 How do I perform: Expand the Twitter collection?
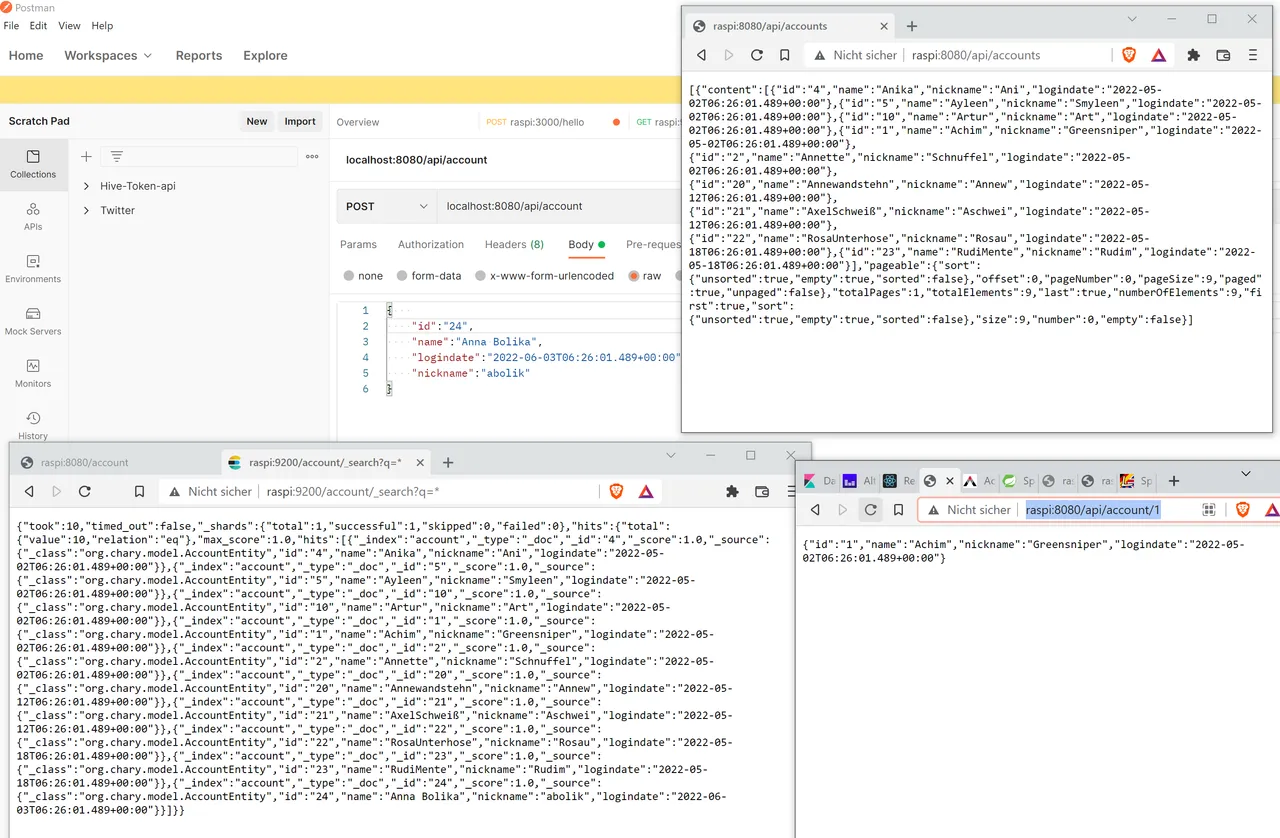[86, 210]
